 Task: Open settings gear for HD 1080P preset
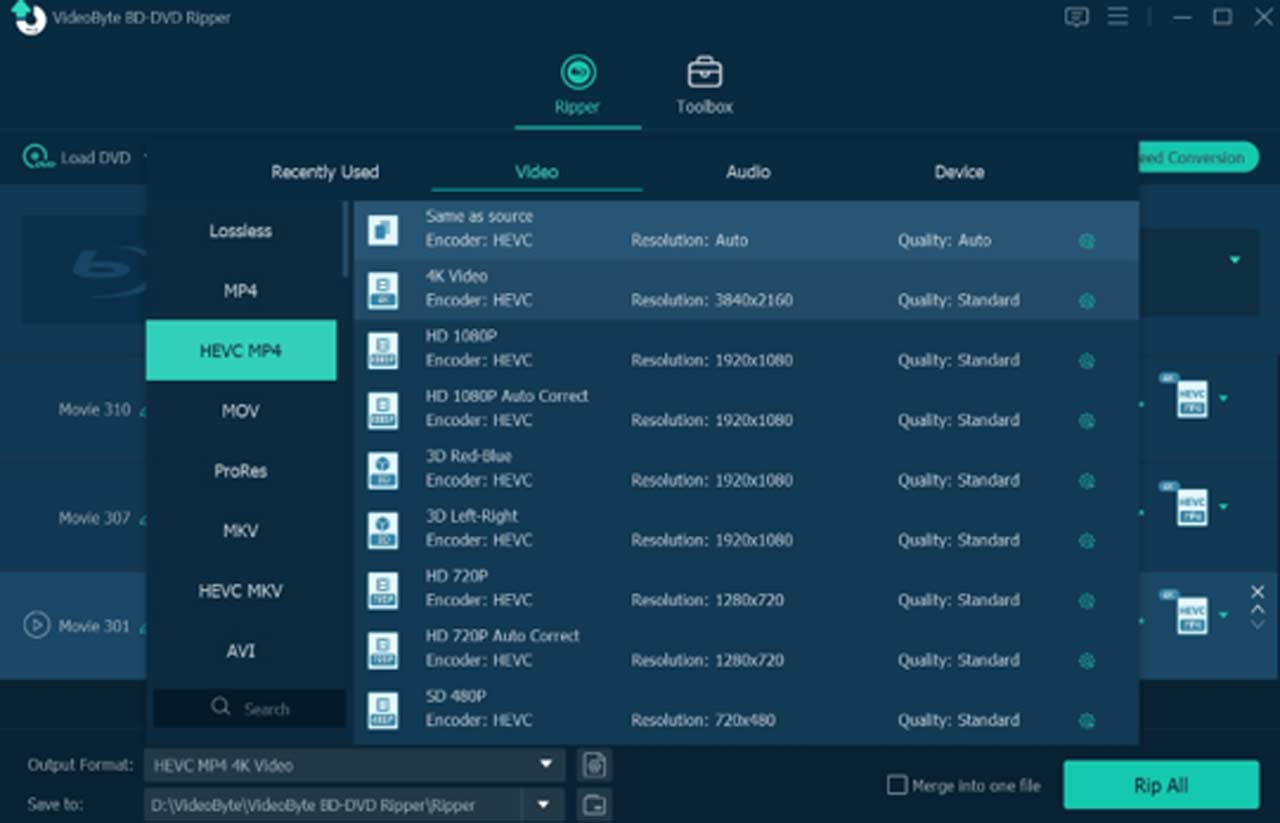tap(1086, 361)
